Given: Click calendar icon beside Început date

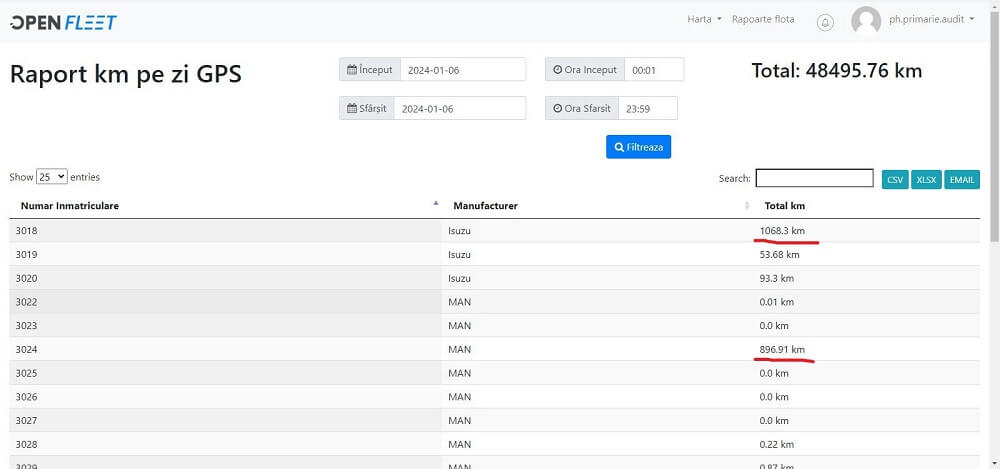Looking at the screenshot, I should click(x=352, y=70).
